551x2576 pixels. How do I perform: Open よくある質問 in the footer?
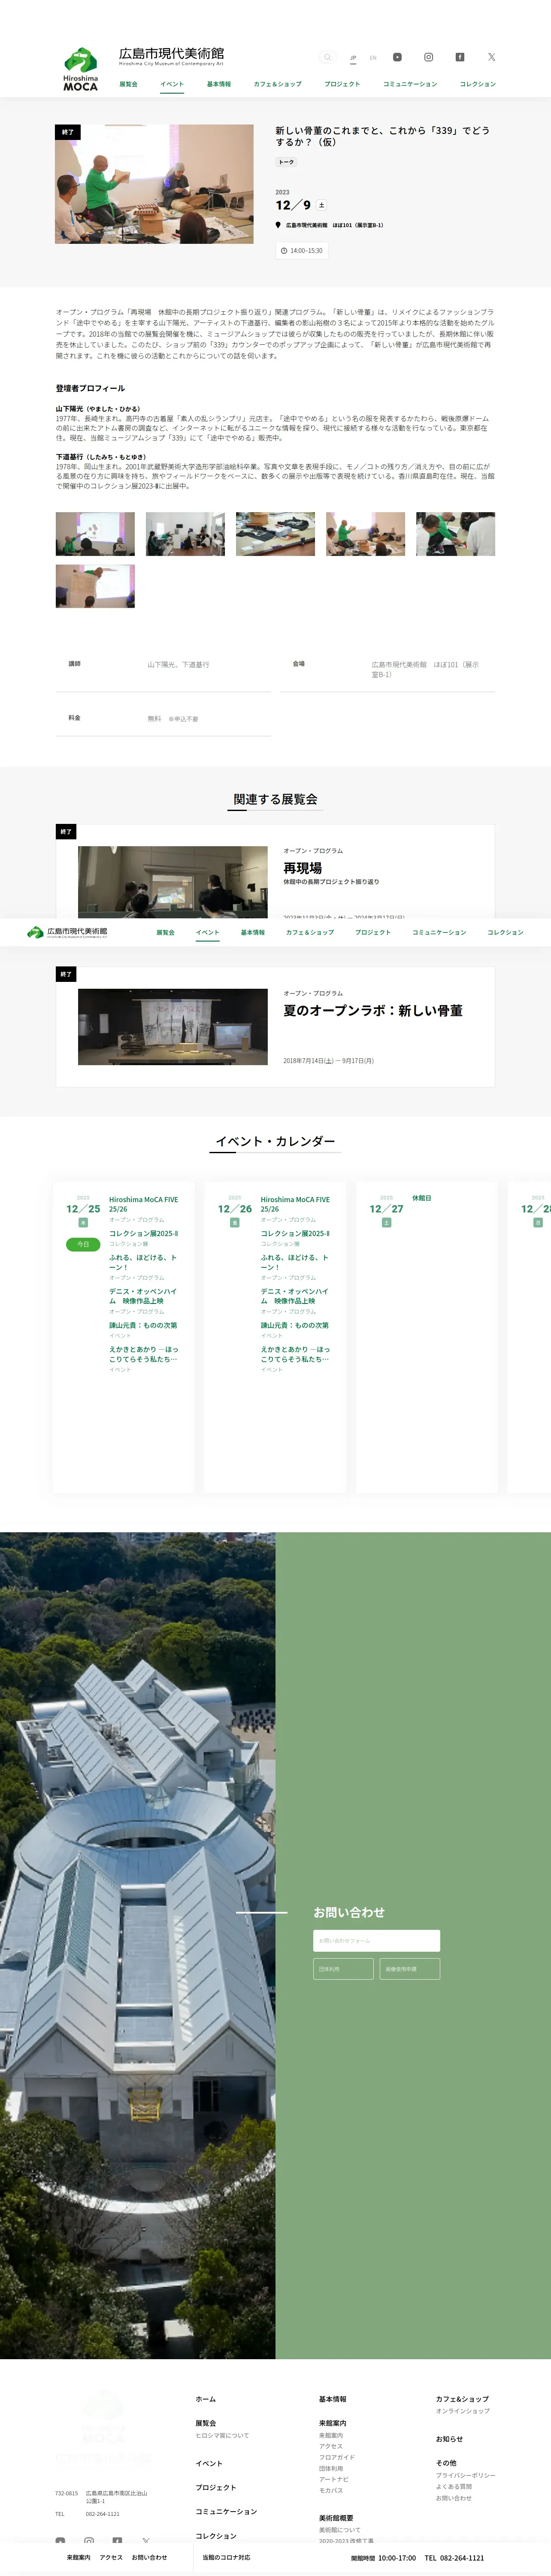pos(454,2486)
